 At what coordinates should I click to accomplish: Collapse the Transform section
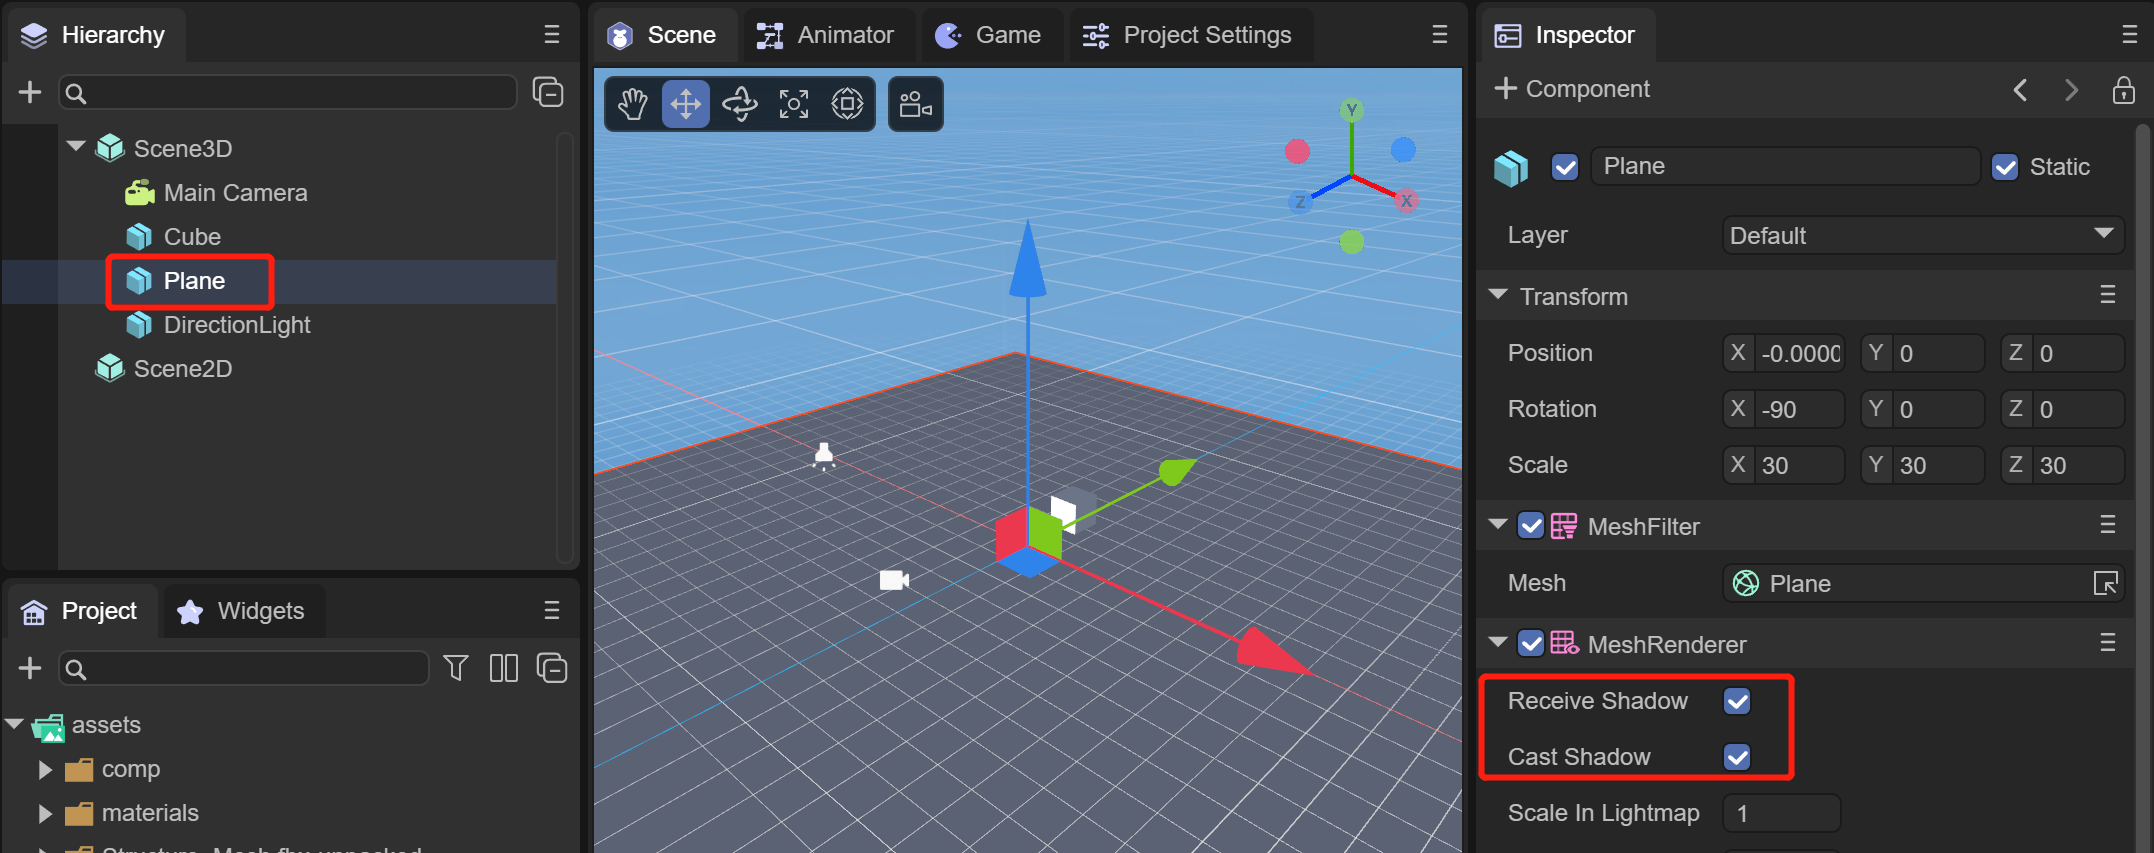[1498, 296]
